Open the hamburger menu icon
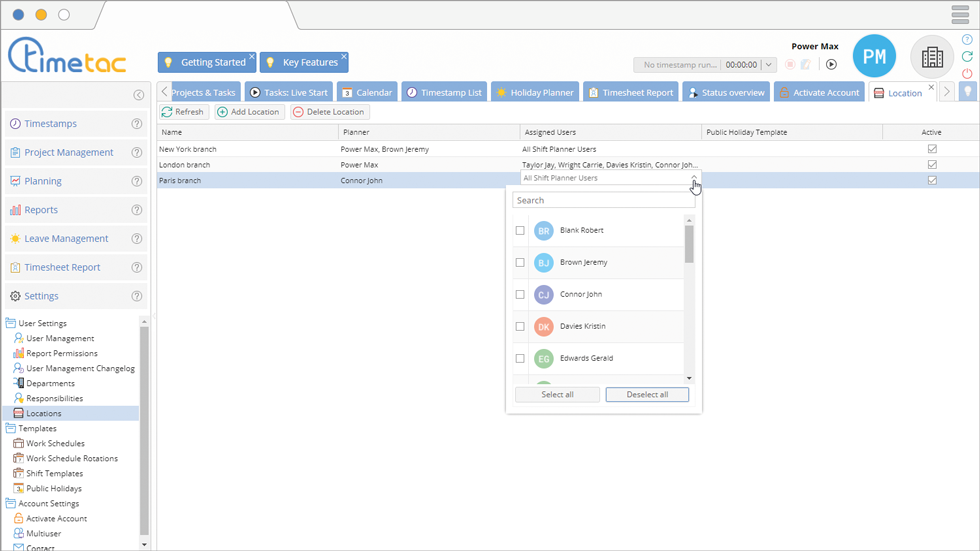 tap(960, 14)
